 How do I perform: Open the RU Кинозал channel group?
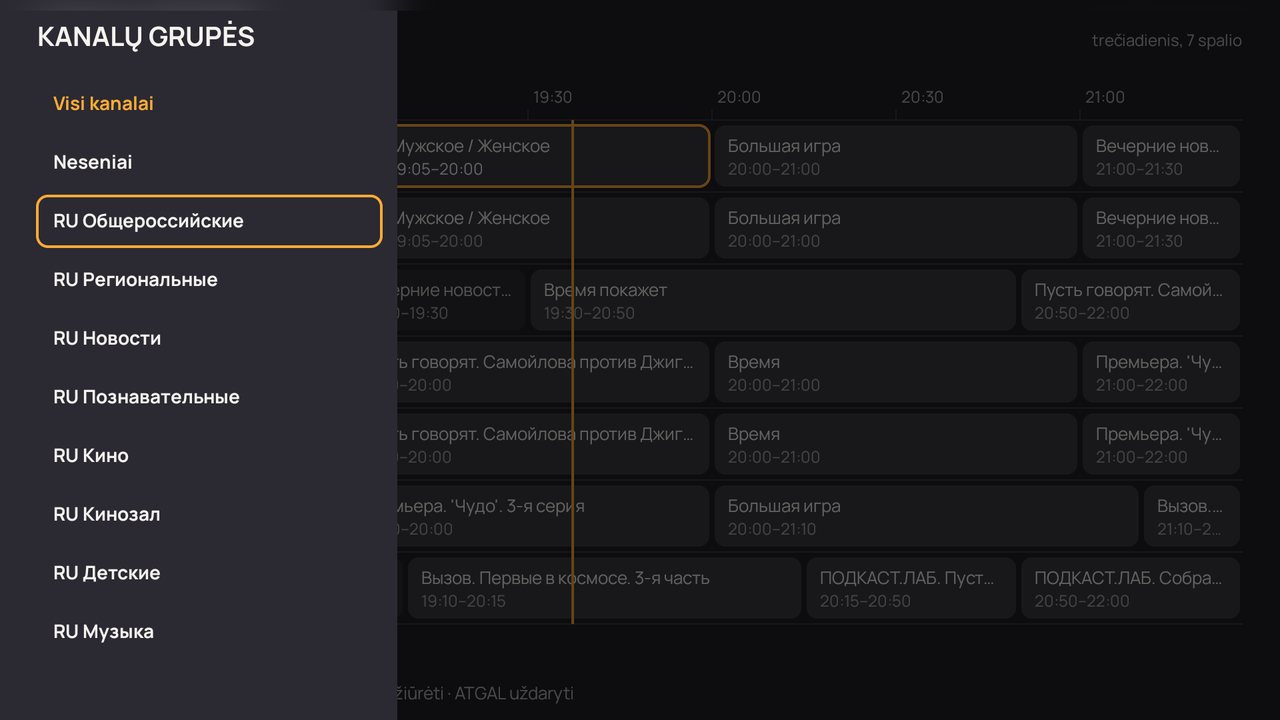pos(209,514)
